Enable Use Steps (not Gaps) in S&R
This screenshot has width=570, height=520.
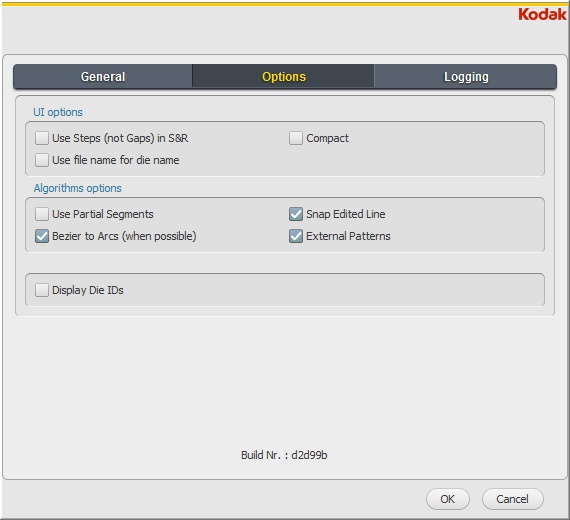(42, 138)
